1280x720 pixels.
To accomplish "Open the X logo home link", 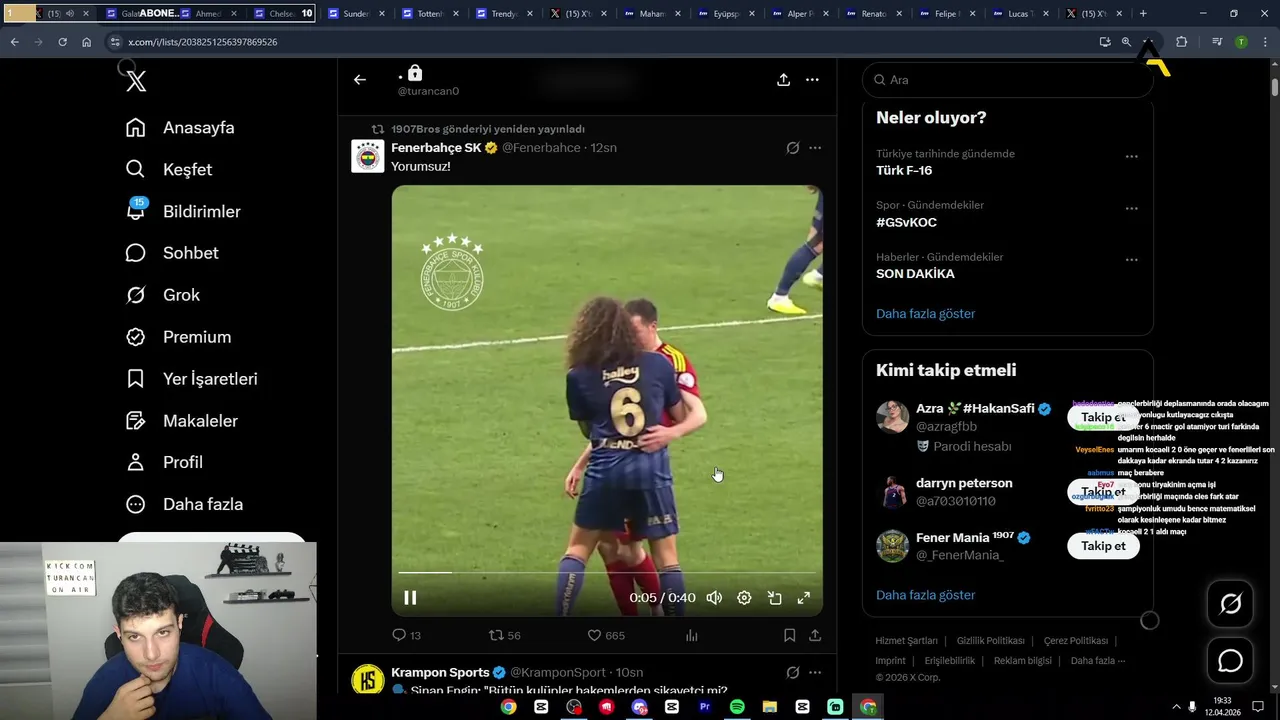I will 136,82.
